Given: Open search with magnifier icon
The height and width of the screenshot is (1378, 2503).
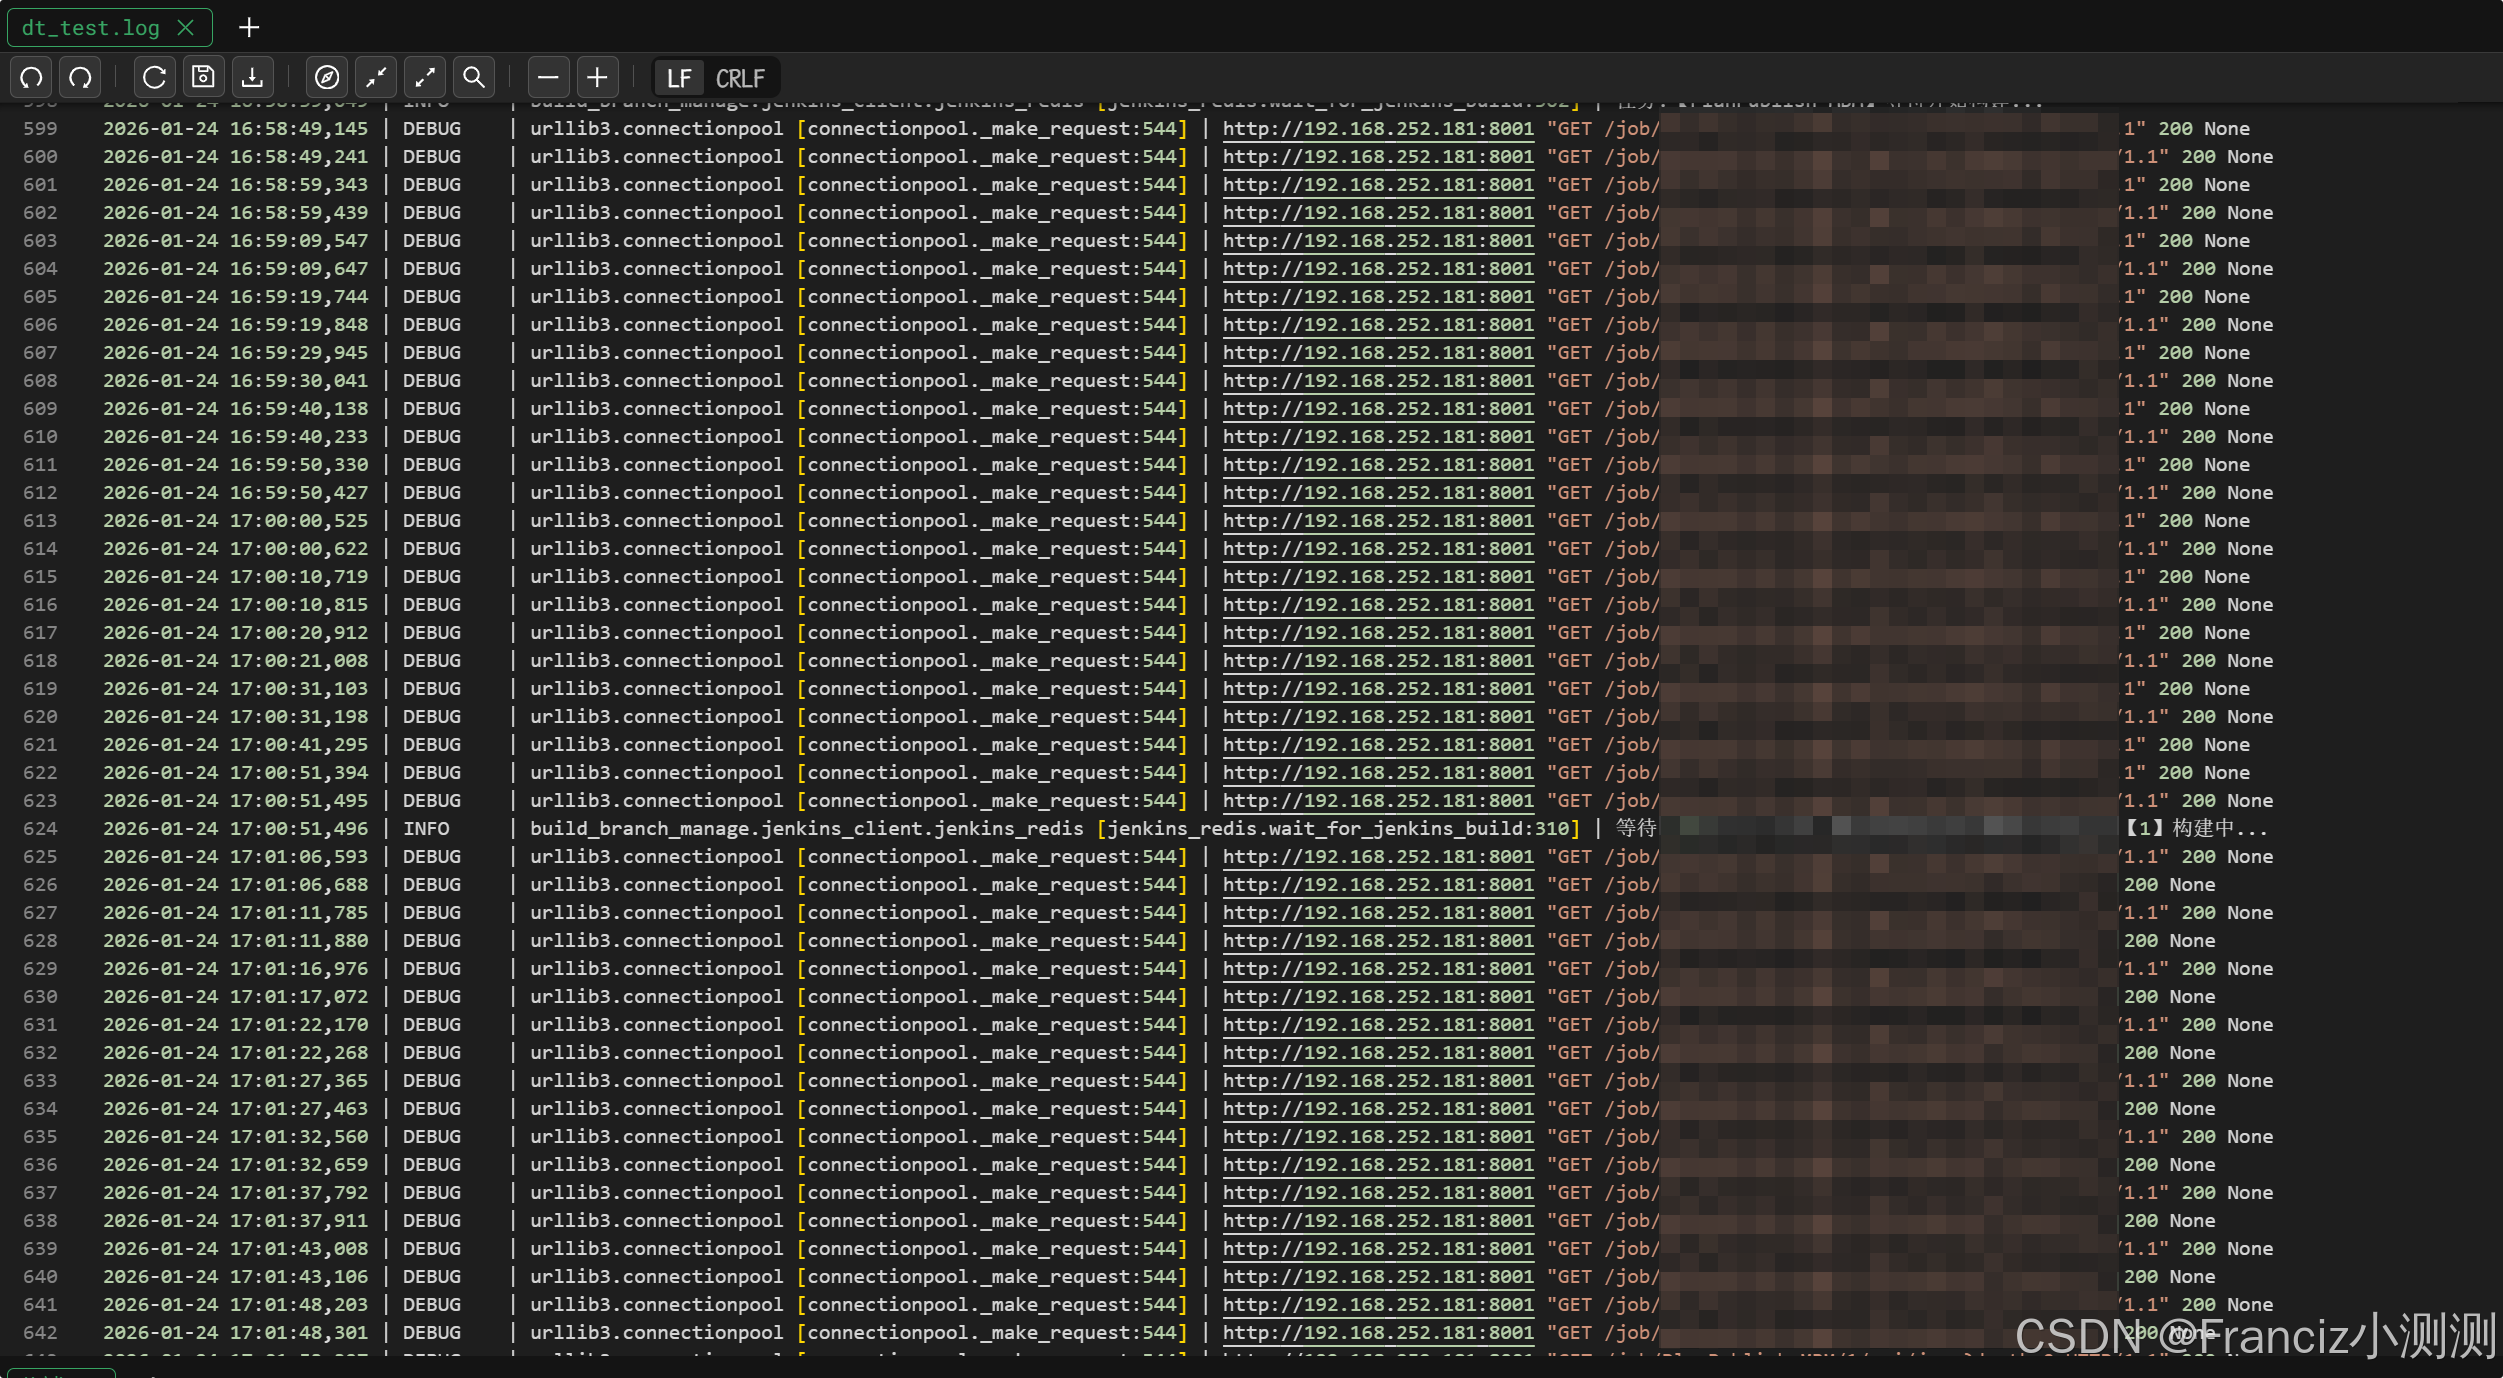Looking at the screenshot, I should point(474,77).
